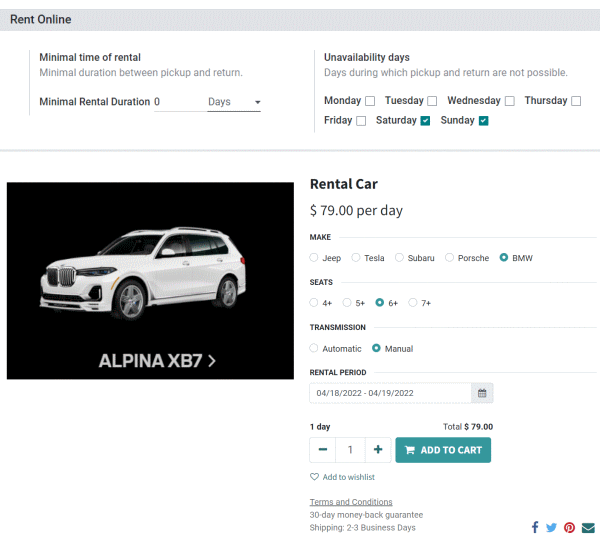
Task: Check the Tuesday unavailability checkbox
Action: click(432, 101)
